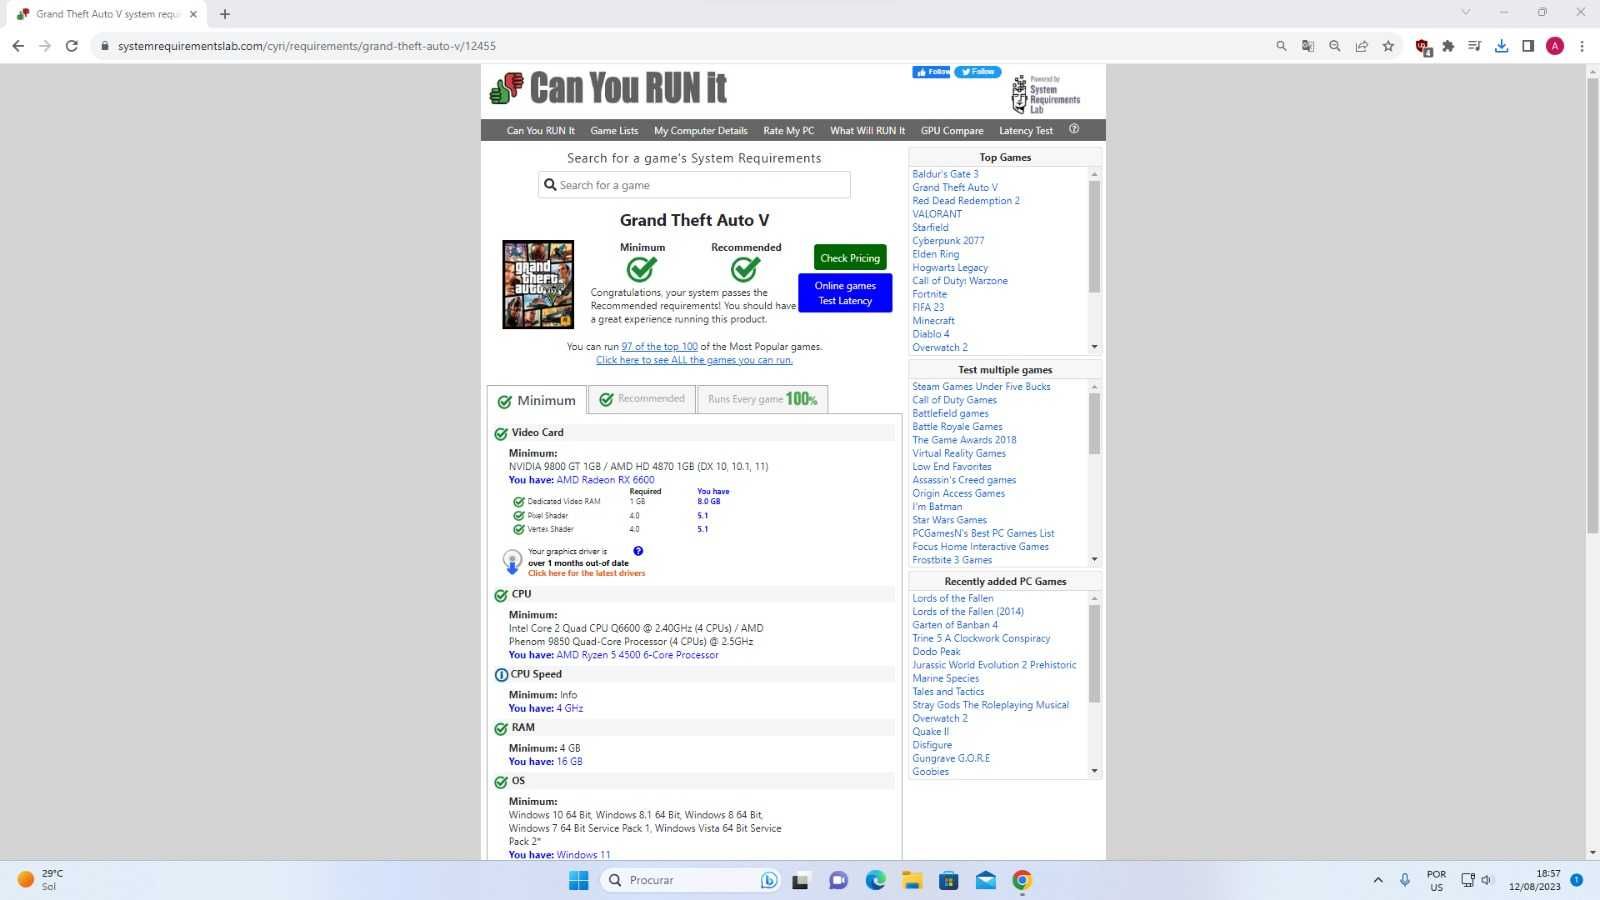This screenshot has width=1600, height=900.
Task: Click the graphics driver info question icon
Action: tap(638, 551)
